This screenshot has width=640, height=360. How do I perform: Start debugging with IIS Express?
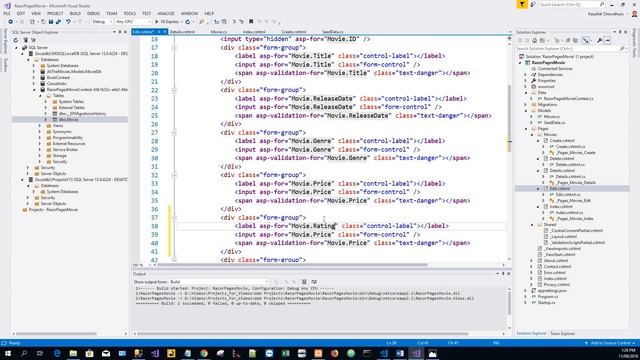[x=167, y=22]
